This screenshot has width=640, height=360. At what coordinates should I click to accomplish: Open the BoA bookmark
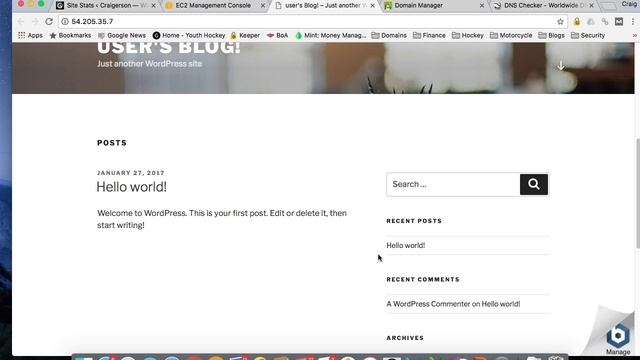pyautogui.click(x=278, y=36)
